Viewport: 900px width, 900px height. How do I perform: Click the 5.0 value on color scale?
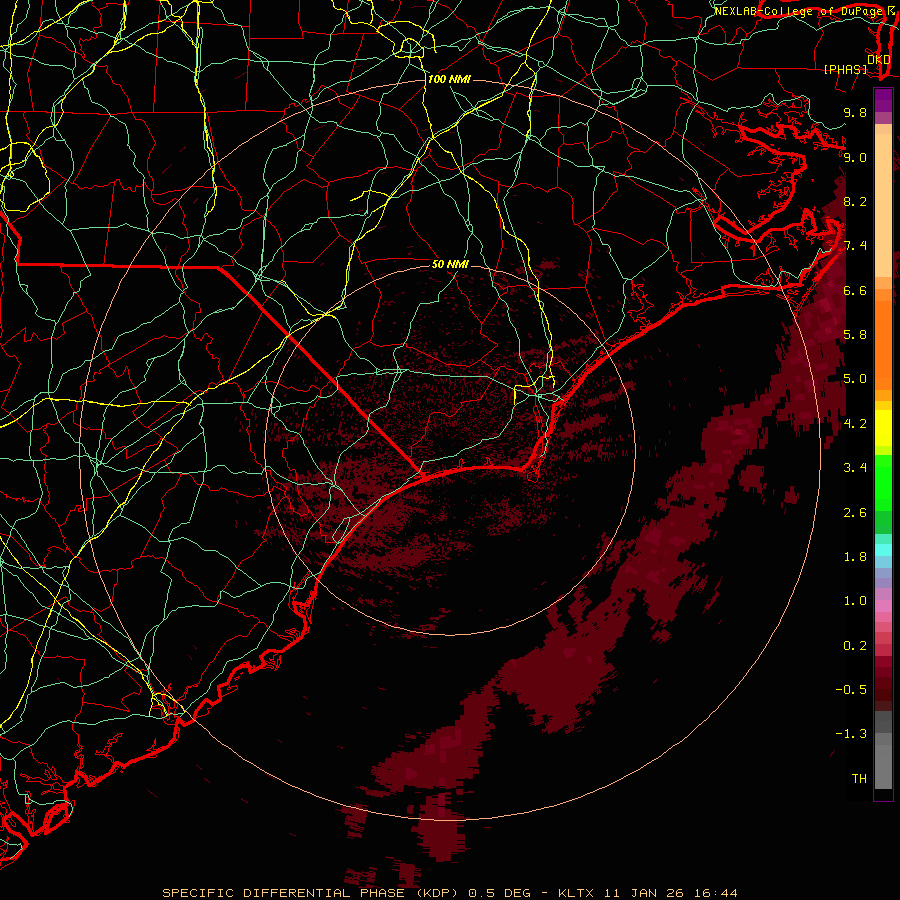click(x=855, y=379)
